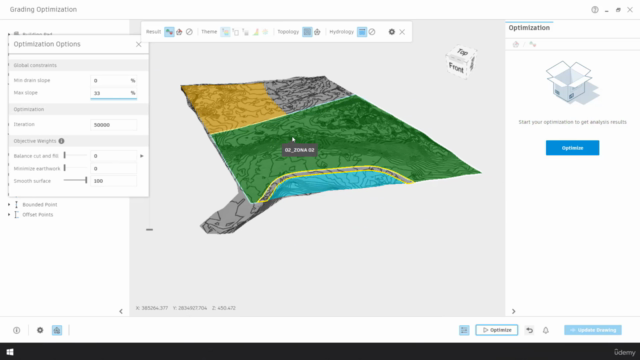This screenshot has width=640, height=360.
Task: Click the undo arrow icon
Action: (529, 330)
